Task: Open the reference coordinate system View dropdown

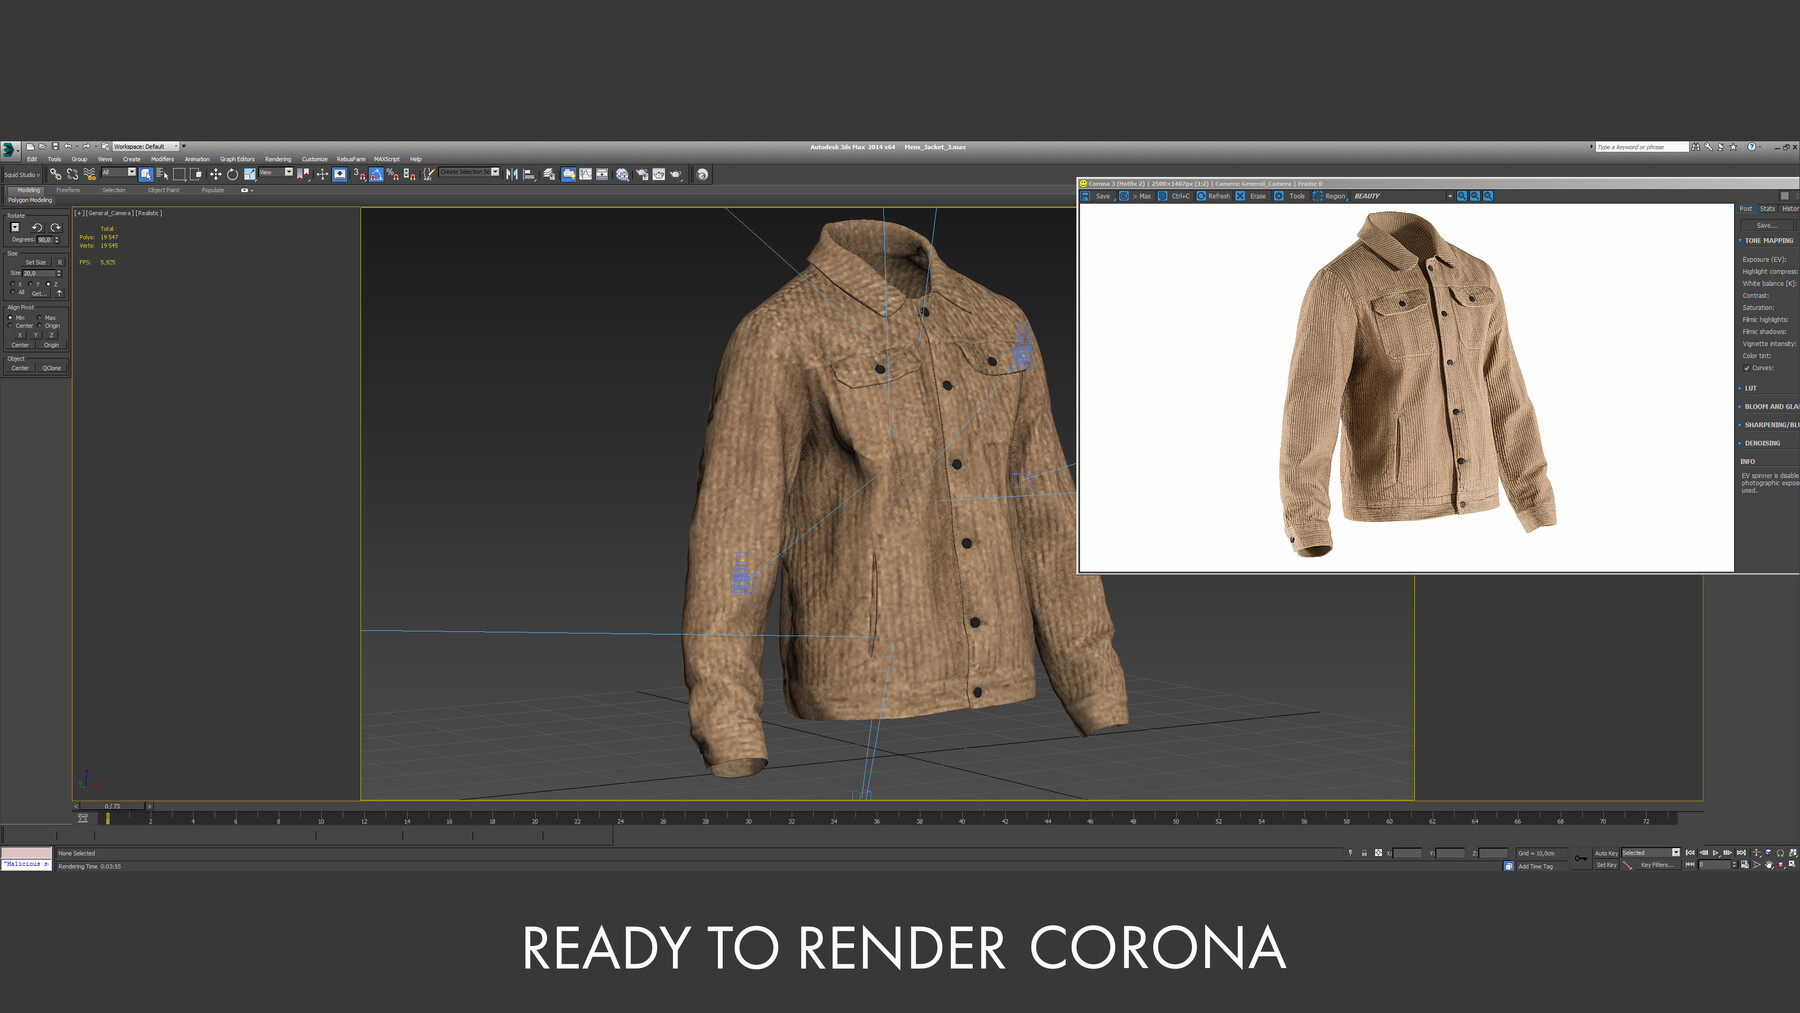Action: coord(276,173)
